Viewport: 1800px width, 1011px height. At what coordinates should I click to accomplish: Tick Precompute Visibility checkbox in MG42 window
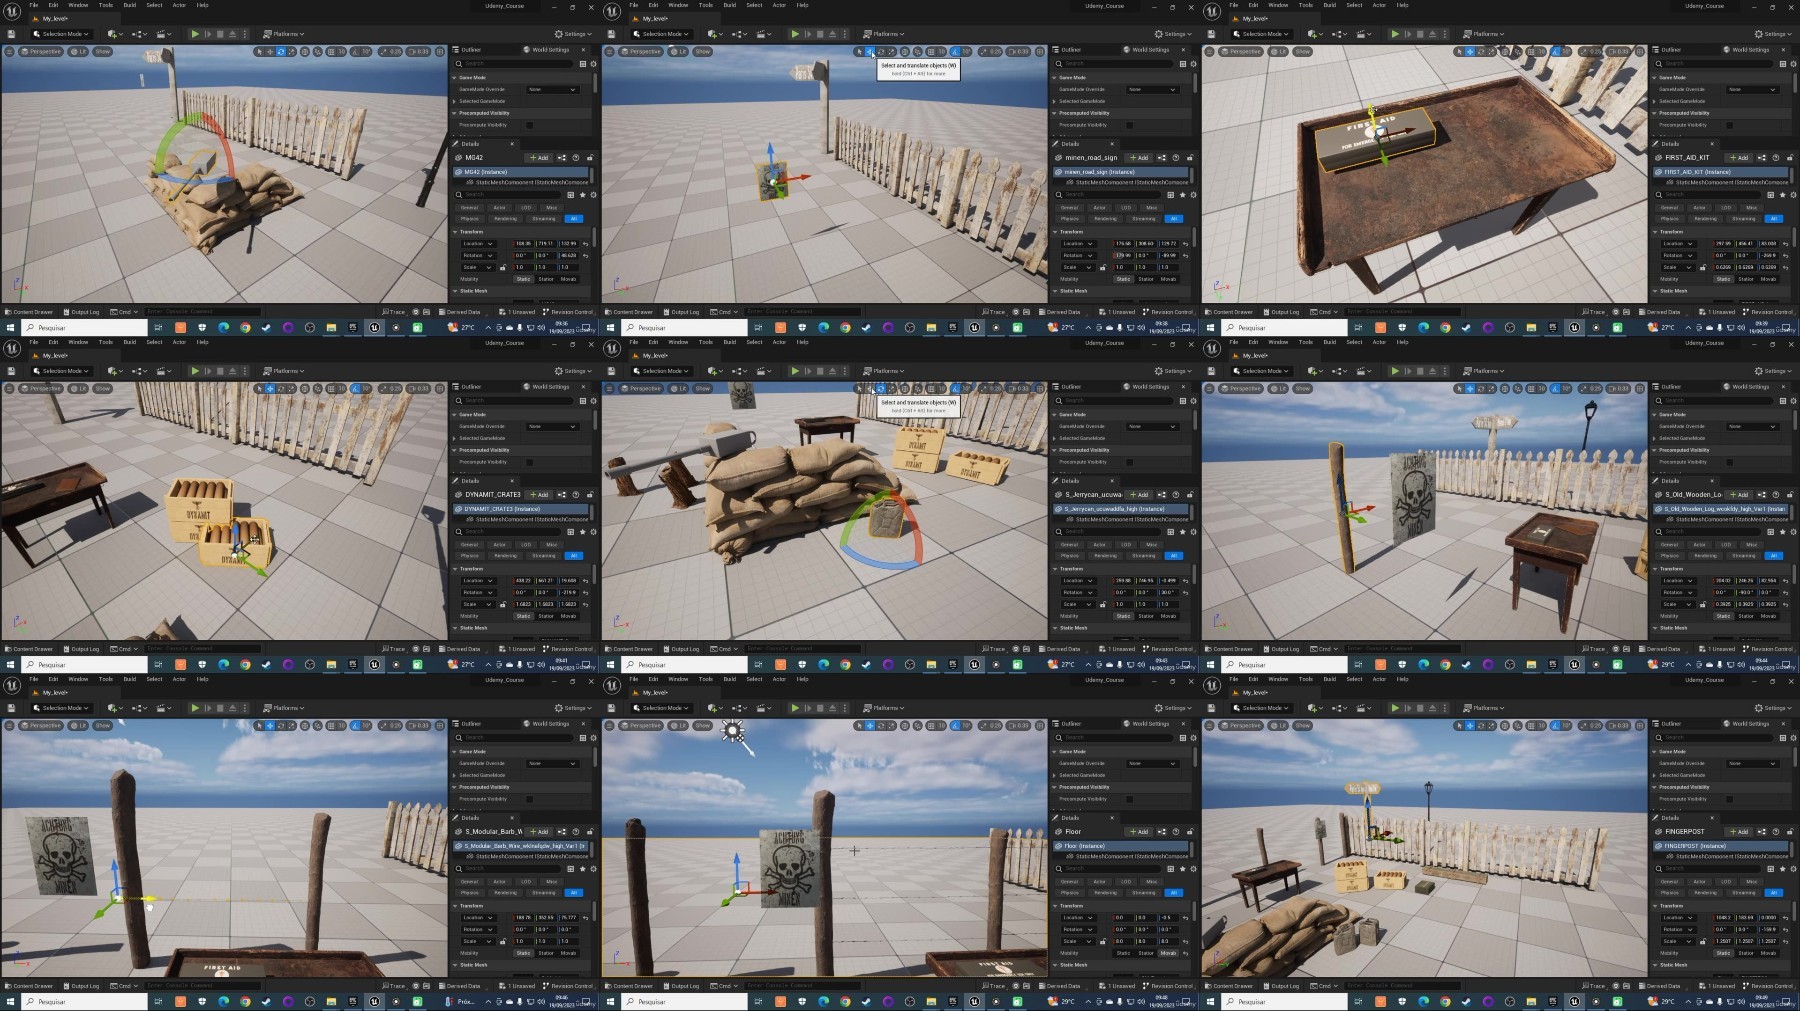coord(529,125)
